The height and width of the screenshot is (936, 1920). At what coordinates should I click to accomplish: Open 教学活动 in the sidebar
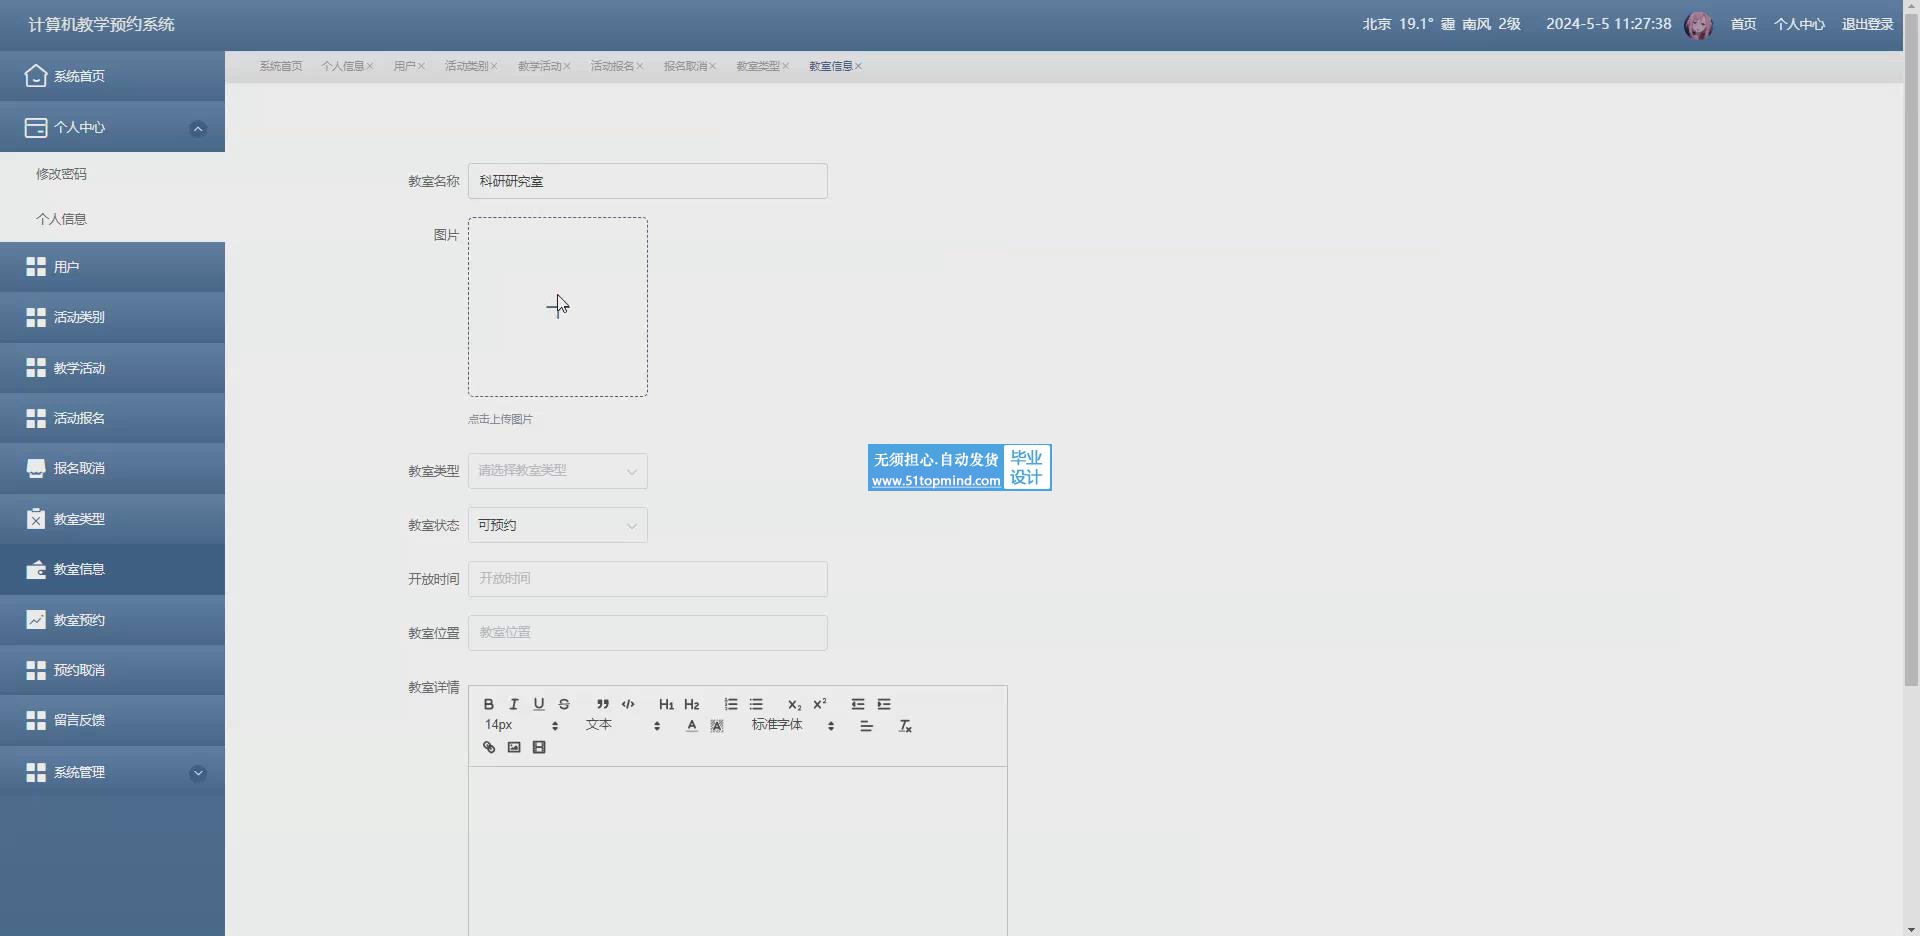tap(112, 368)
